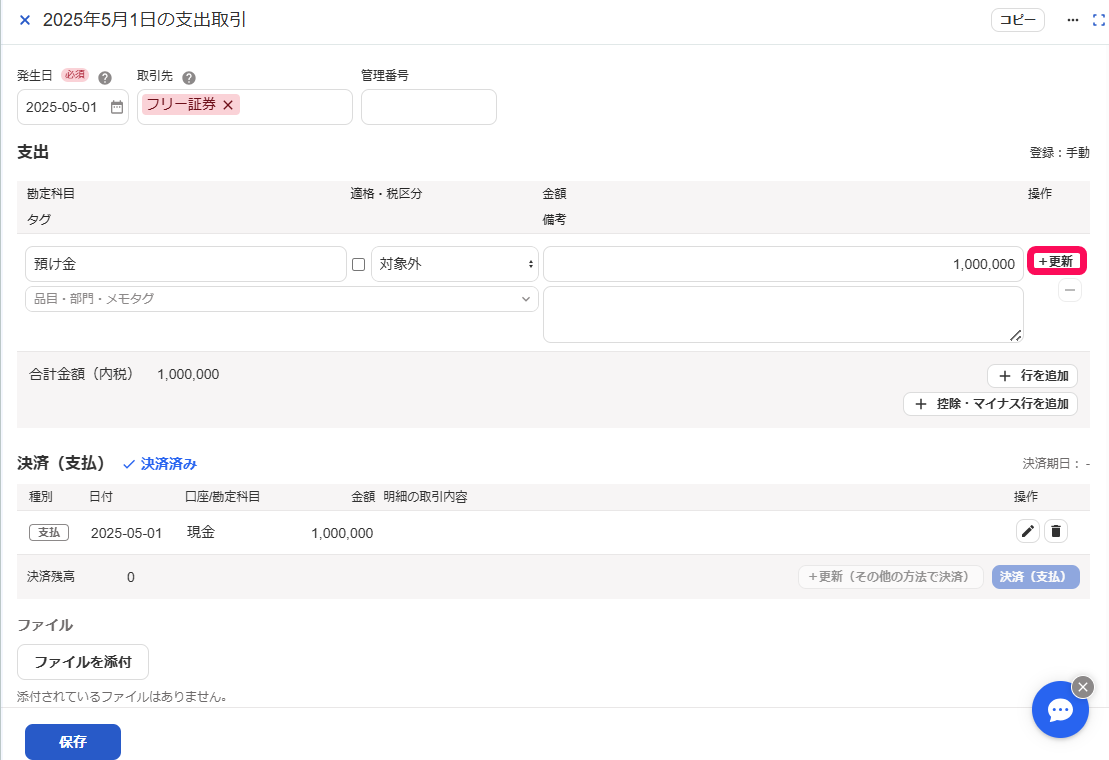Expand the panel to fullscreen view
This screenshot has height=760, width=1109.
pos(1099,20)
